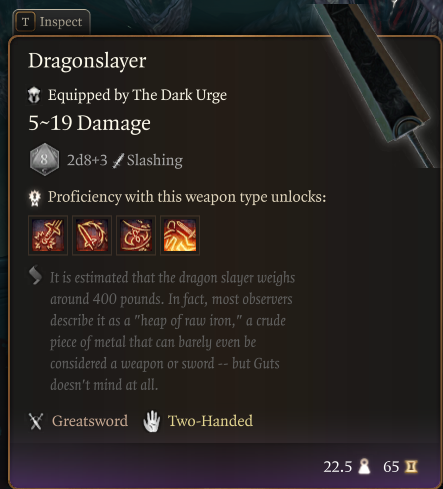Click the 5~19 Damage text
The image size is (443, 489).
click(x=89, y=123)
